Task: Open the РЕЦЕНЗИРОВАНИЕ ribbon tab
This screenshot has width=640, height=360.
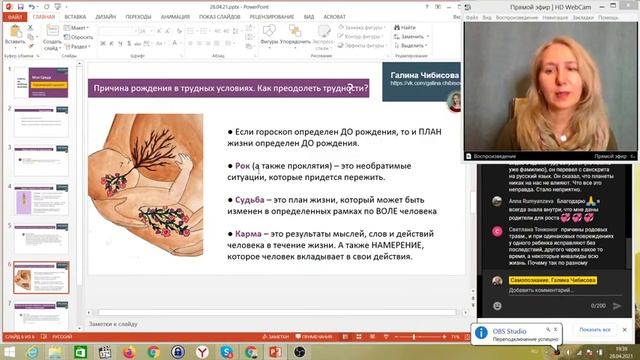Action: [271, 17]
